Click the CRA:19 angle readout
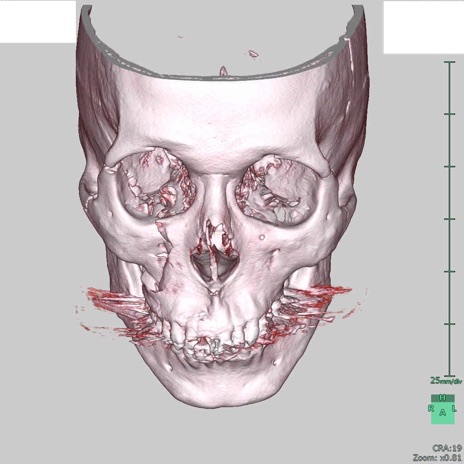The height and width of the screenshot is (464, 464). (447, 448)
